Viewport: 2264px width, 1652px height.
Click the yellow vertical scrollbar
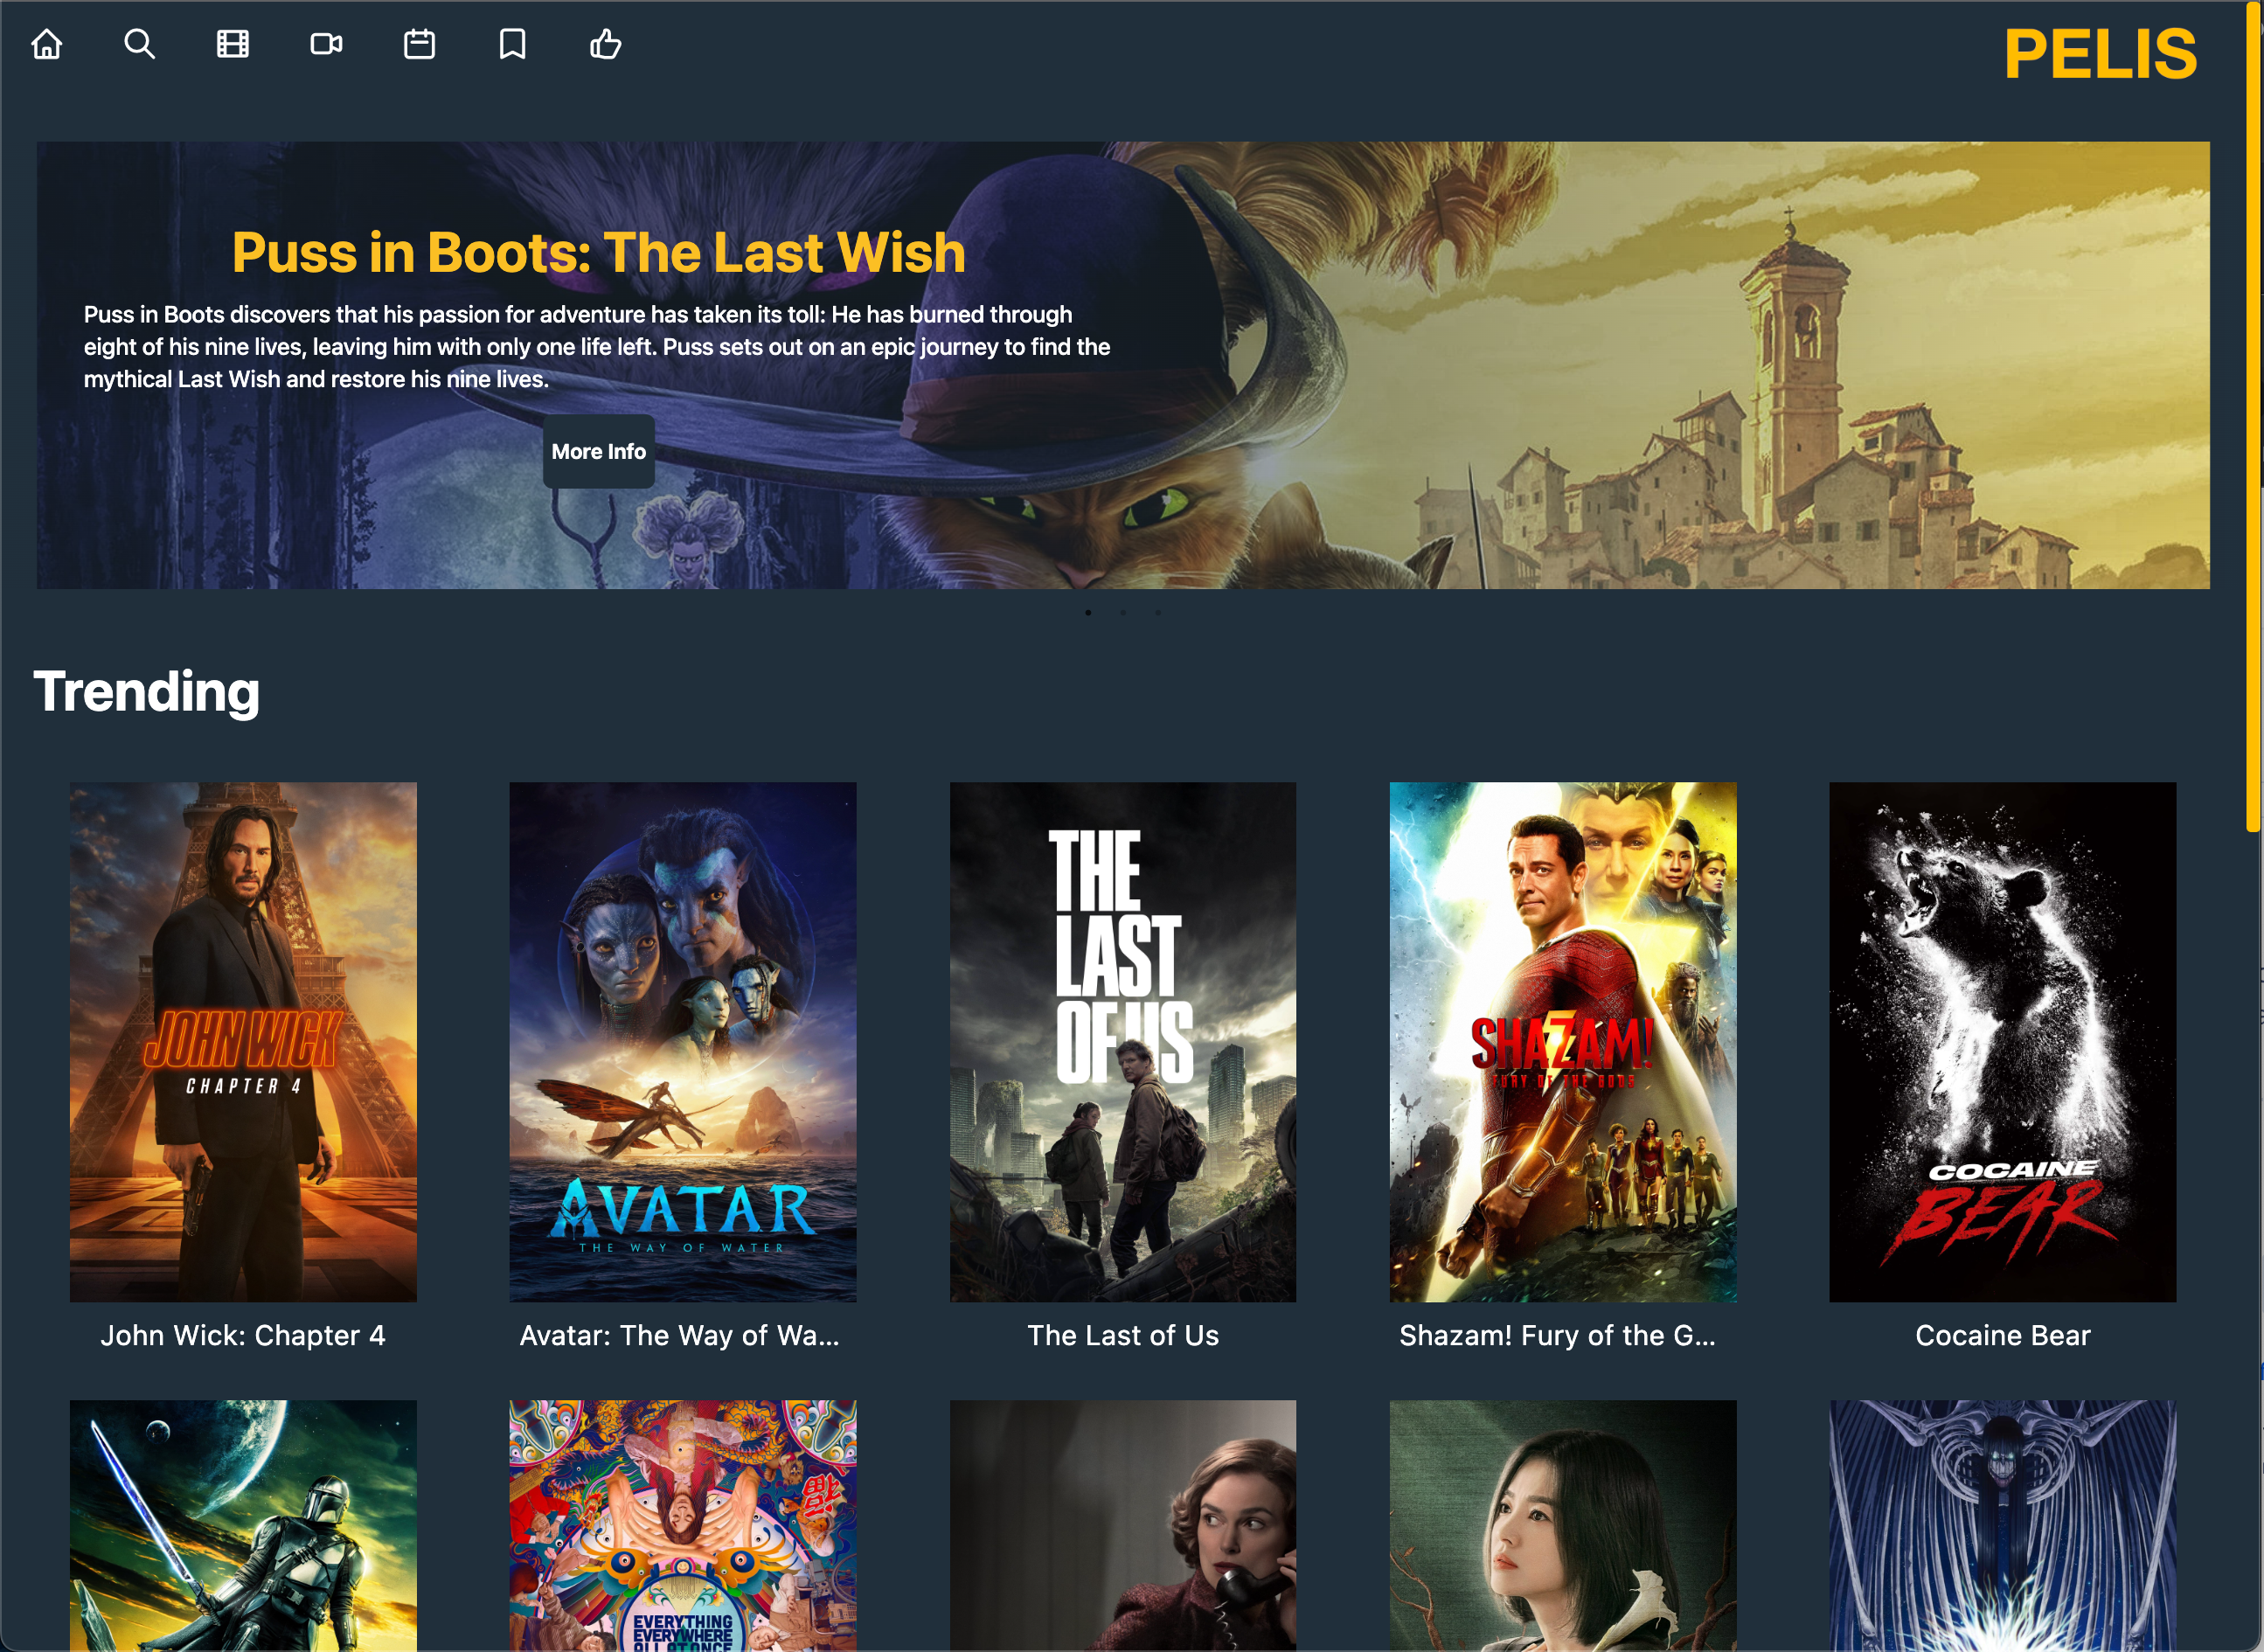2253,415
